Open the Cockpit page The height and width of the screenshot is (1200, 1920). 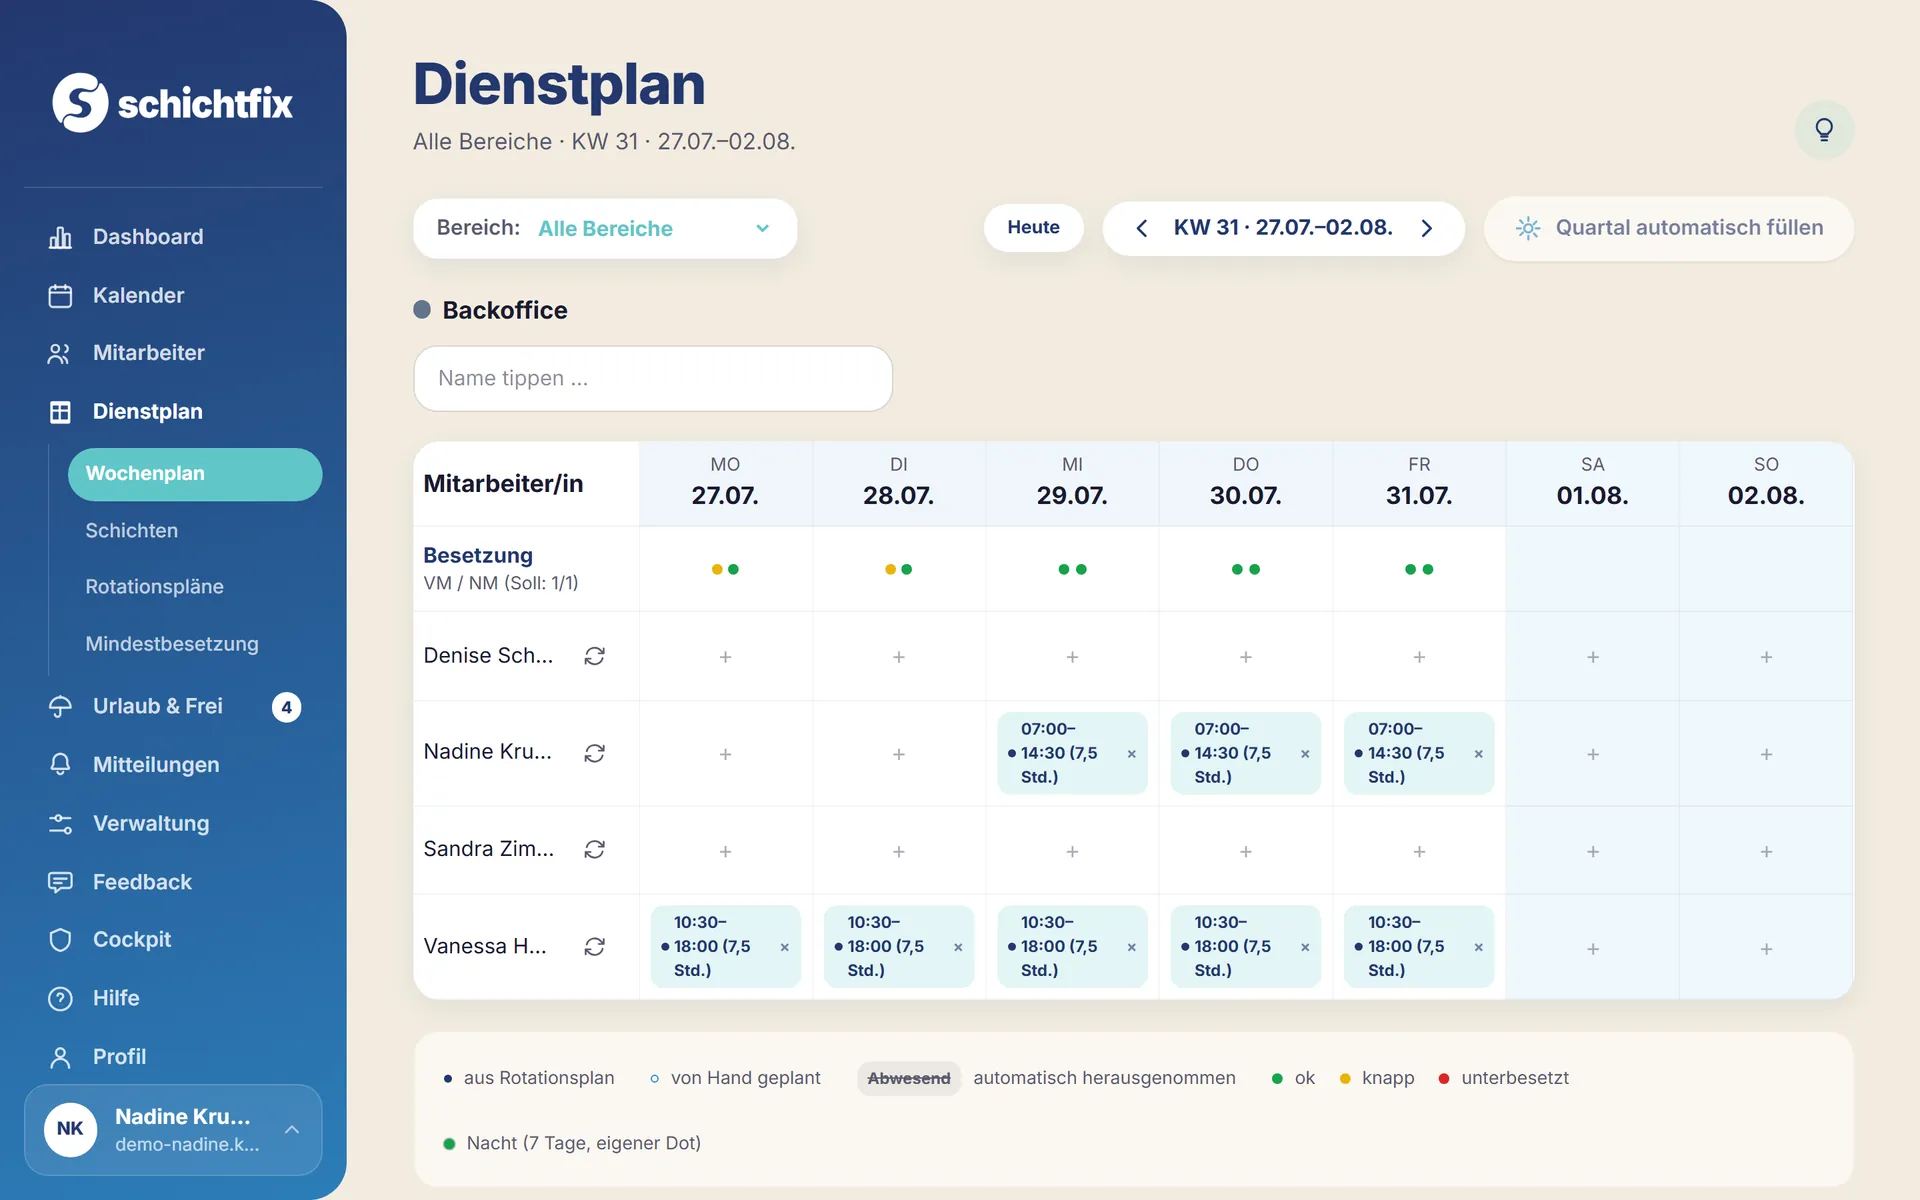click(132, 940)
